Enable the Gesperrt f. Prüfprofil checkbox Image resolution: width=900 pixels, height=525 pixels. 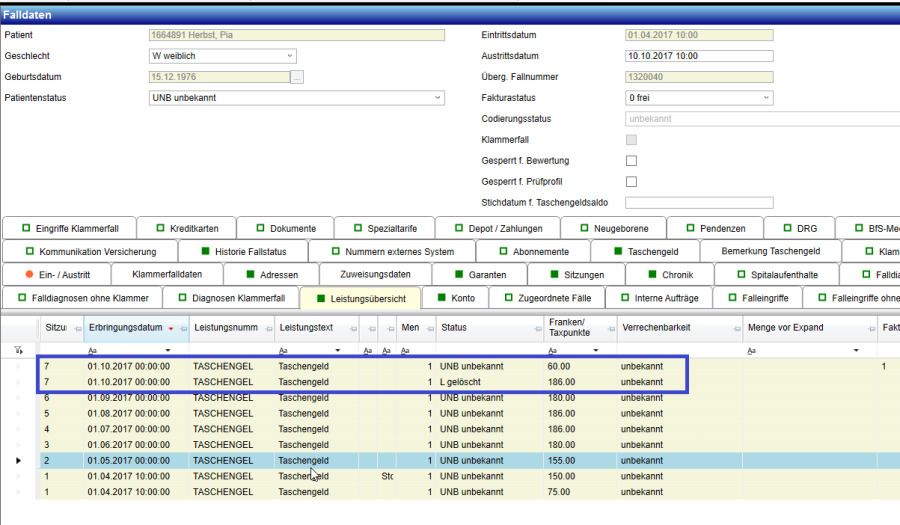coord(631,182)
